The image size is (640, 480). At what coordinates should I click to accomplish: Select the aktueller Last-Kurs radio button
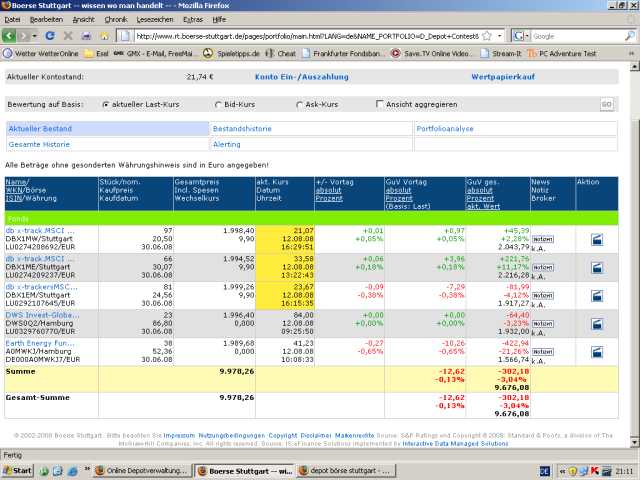tap(106, 104)
